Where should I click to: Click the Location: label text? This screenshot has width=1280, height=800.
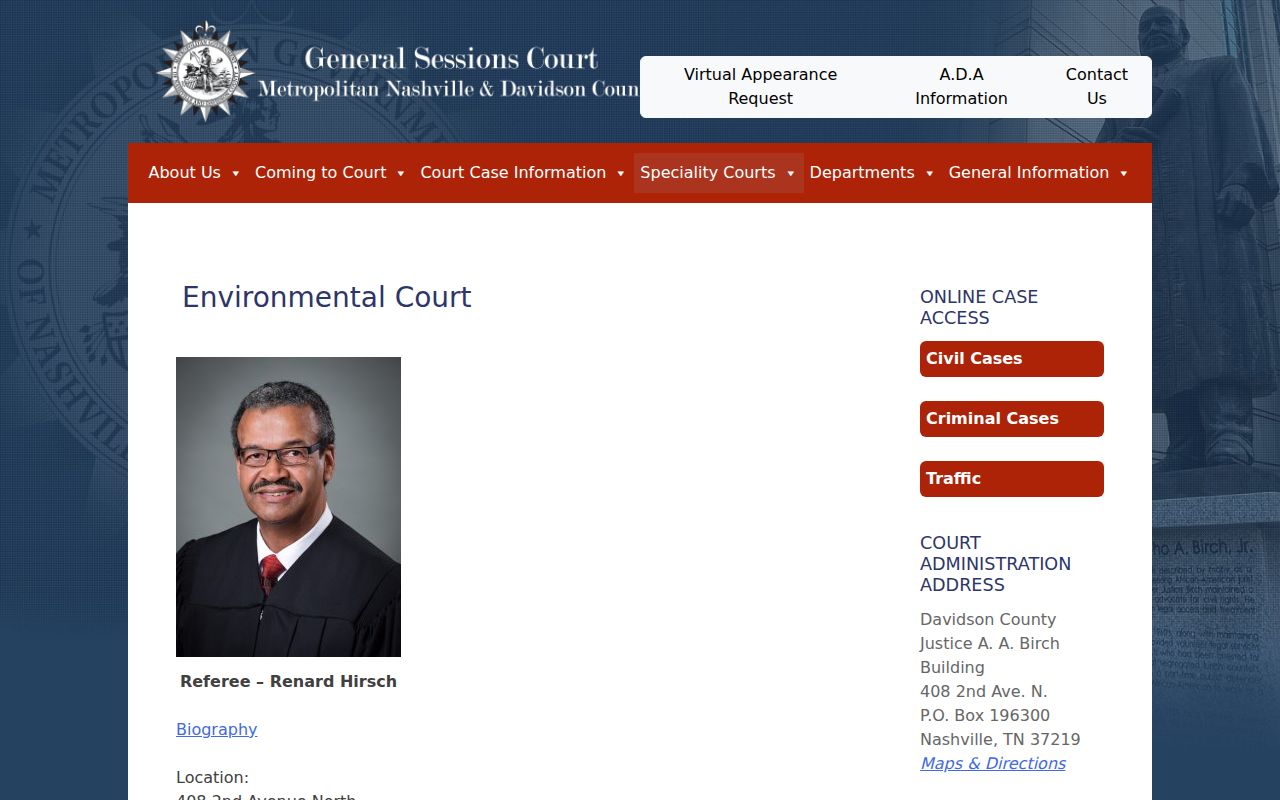(x=212, y=777)
